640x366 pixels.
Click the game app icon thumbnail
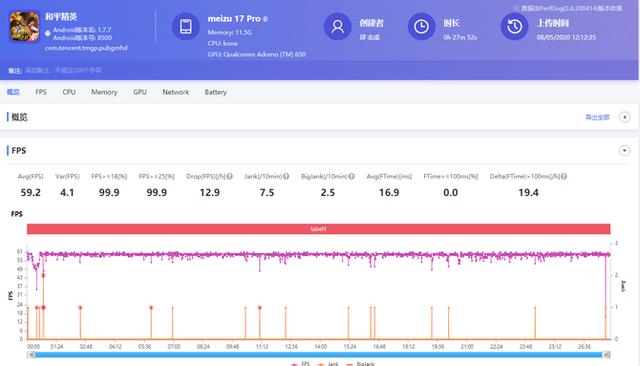(24, 27)
